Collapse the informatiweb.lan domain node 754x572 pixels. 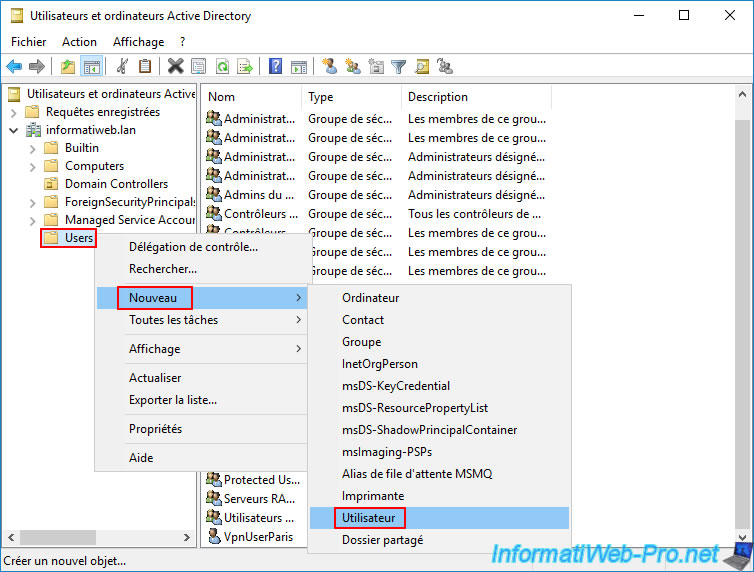[x=14, y=130]
